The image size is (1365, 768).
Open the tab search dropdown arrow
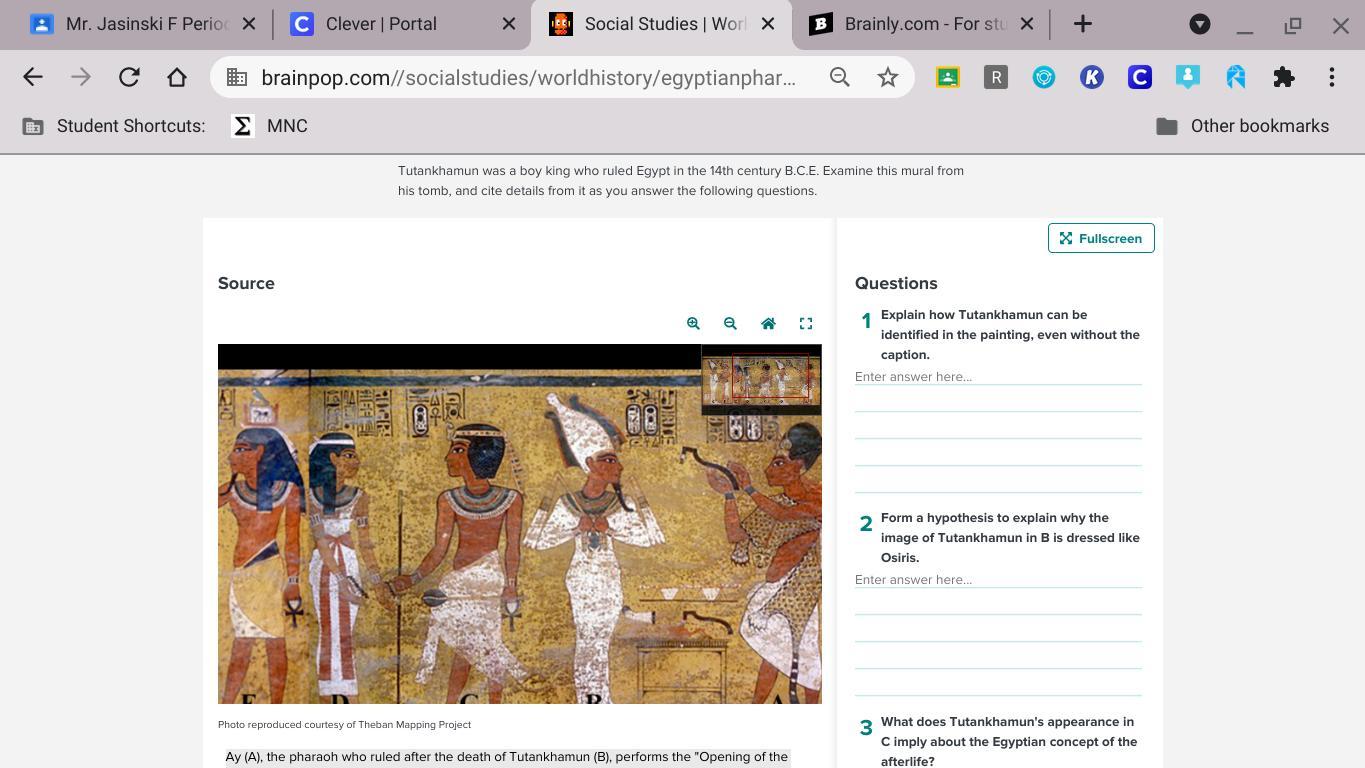point(1199,25)
